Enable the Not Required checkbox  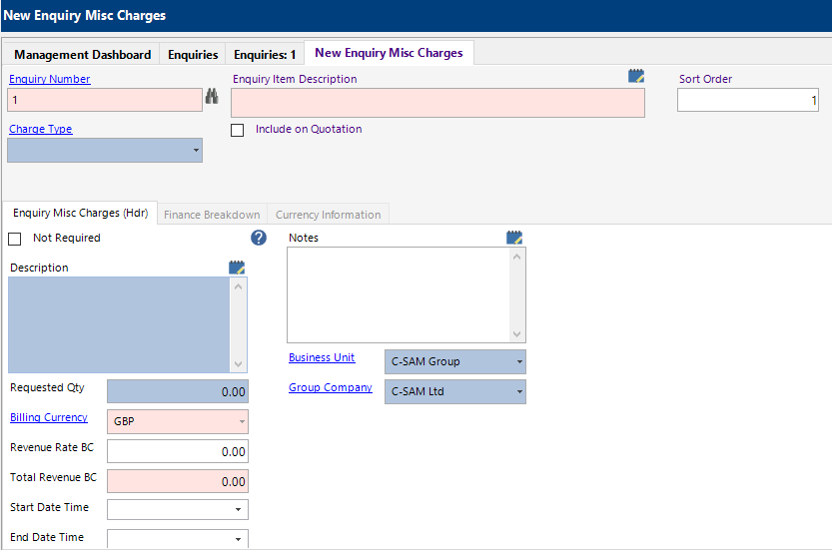pyautogui.click(x=15, y=239)
